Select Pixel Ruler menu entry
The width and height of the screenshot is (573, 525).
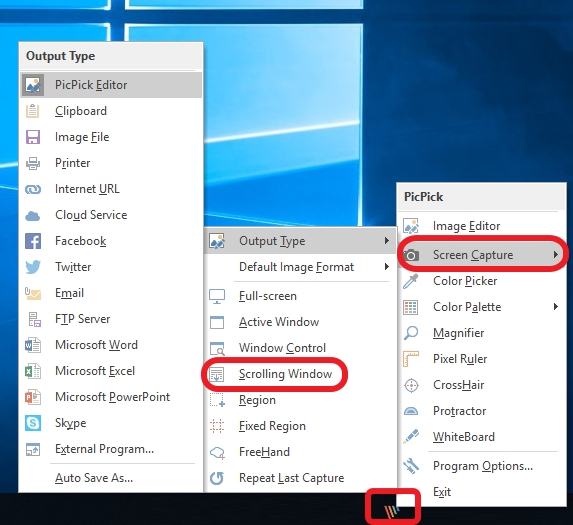[x=482, y=359]
